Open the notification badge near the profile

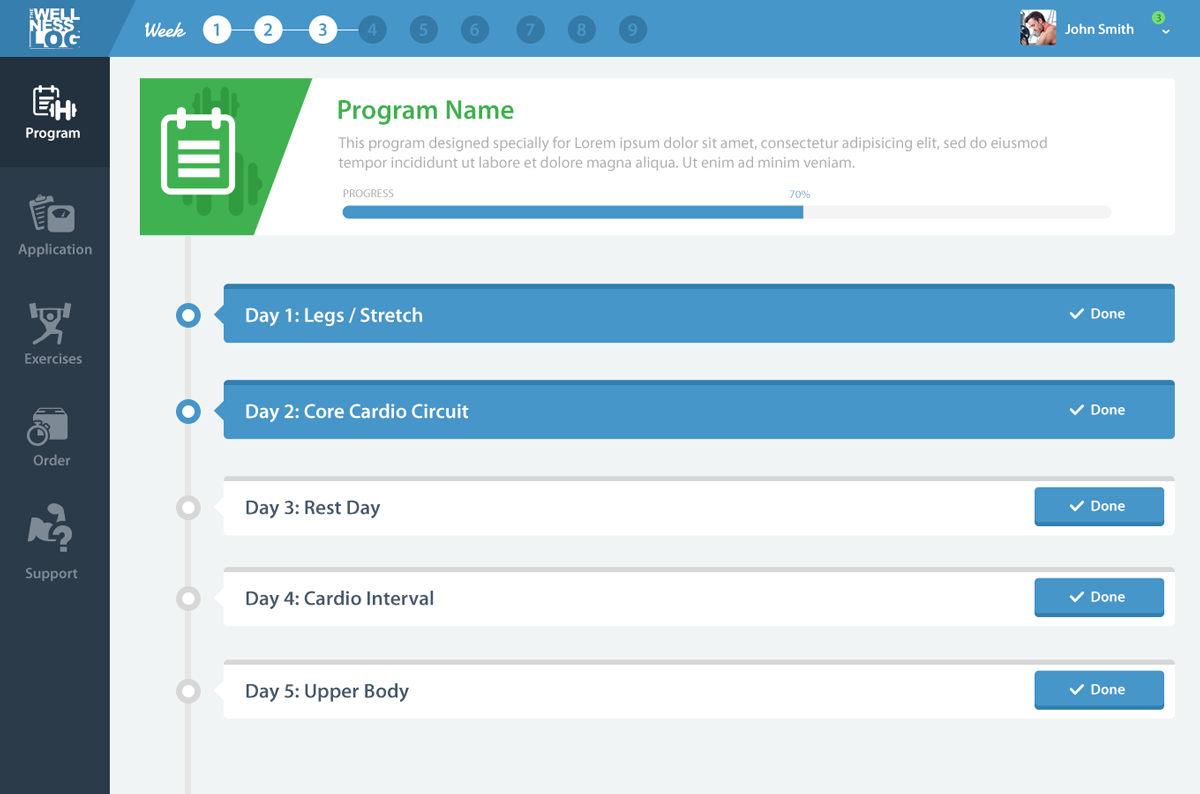(x=1158, y=18)
